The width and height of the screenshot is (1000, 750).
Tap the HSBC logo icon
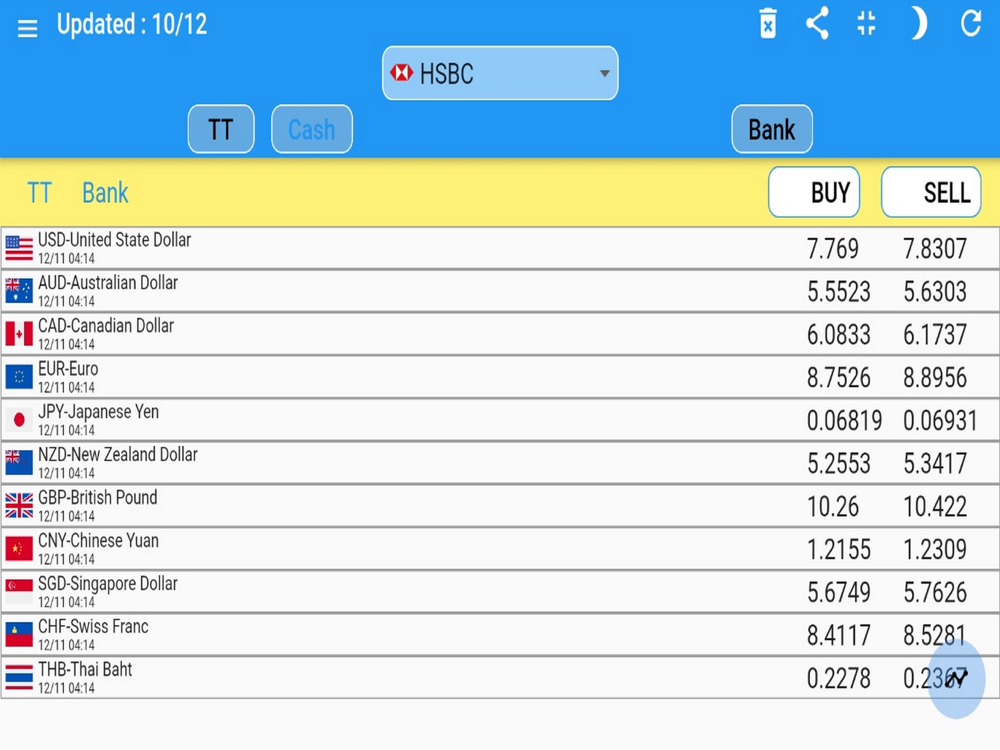point(401,73)
